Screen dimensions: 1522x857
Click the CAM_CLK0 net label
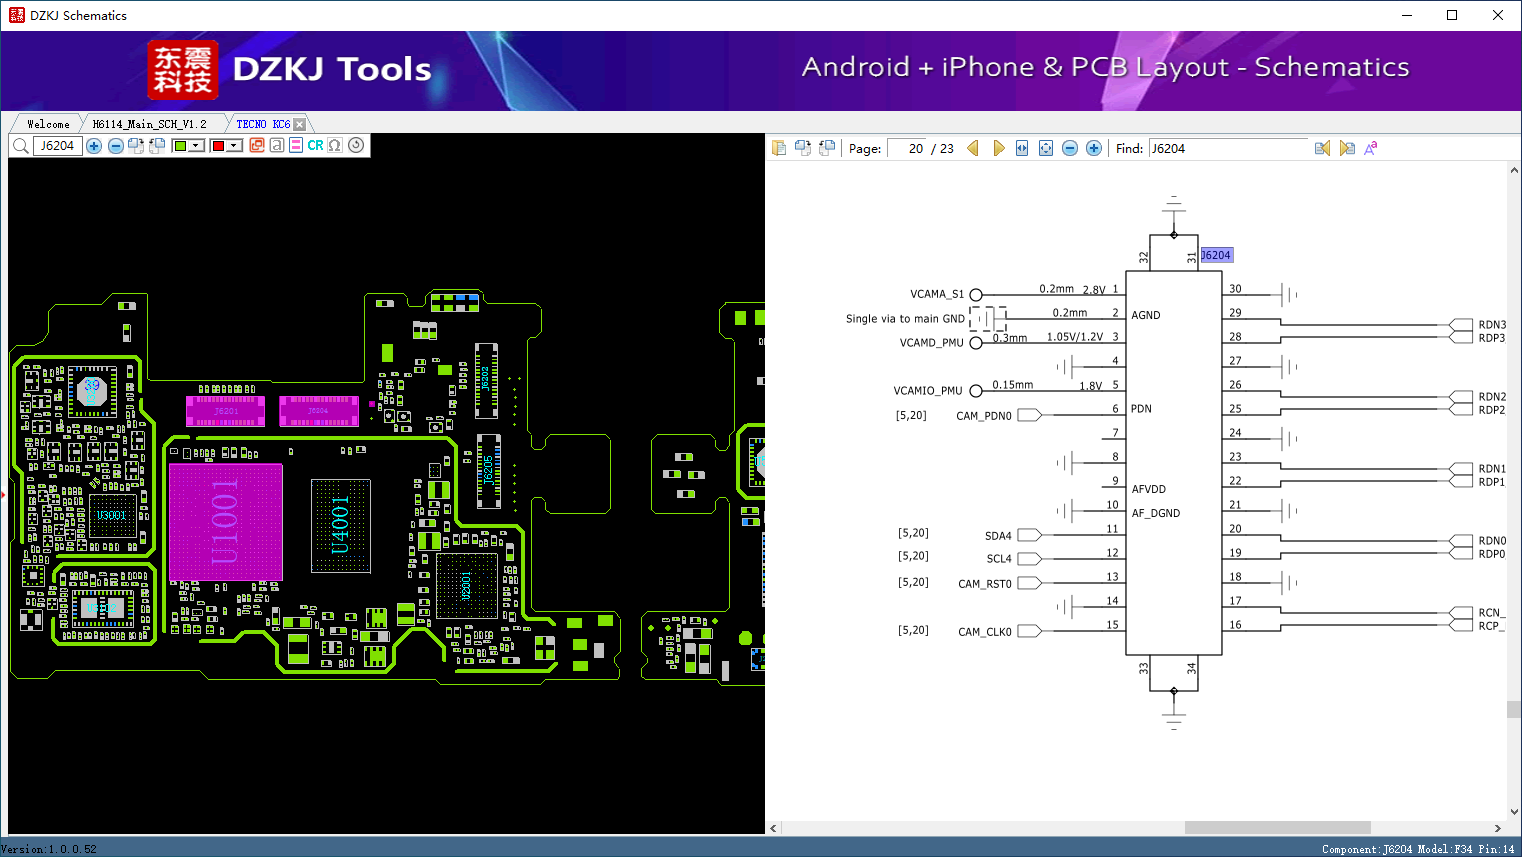click(985, 632)
